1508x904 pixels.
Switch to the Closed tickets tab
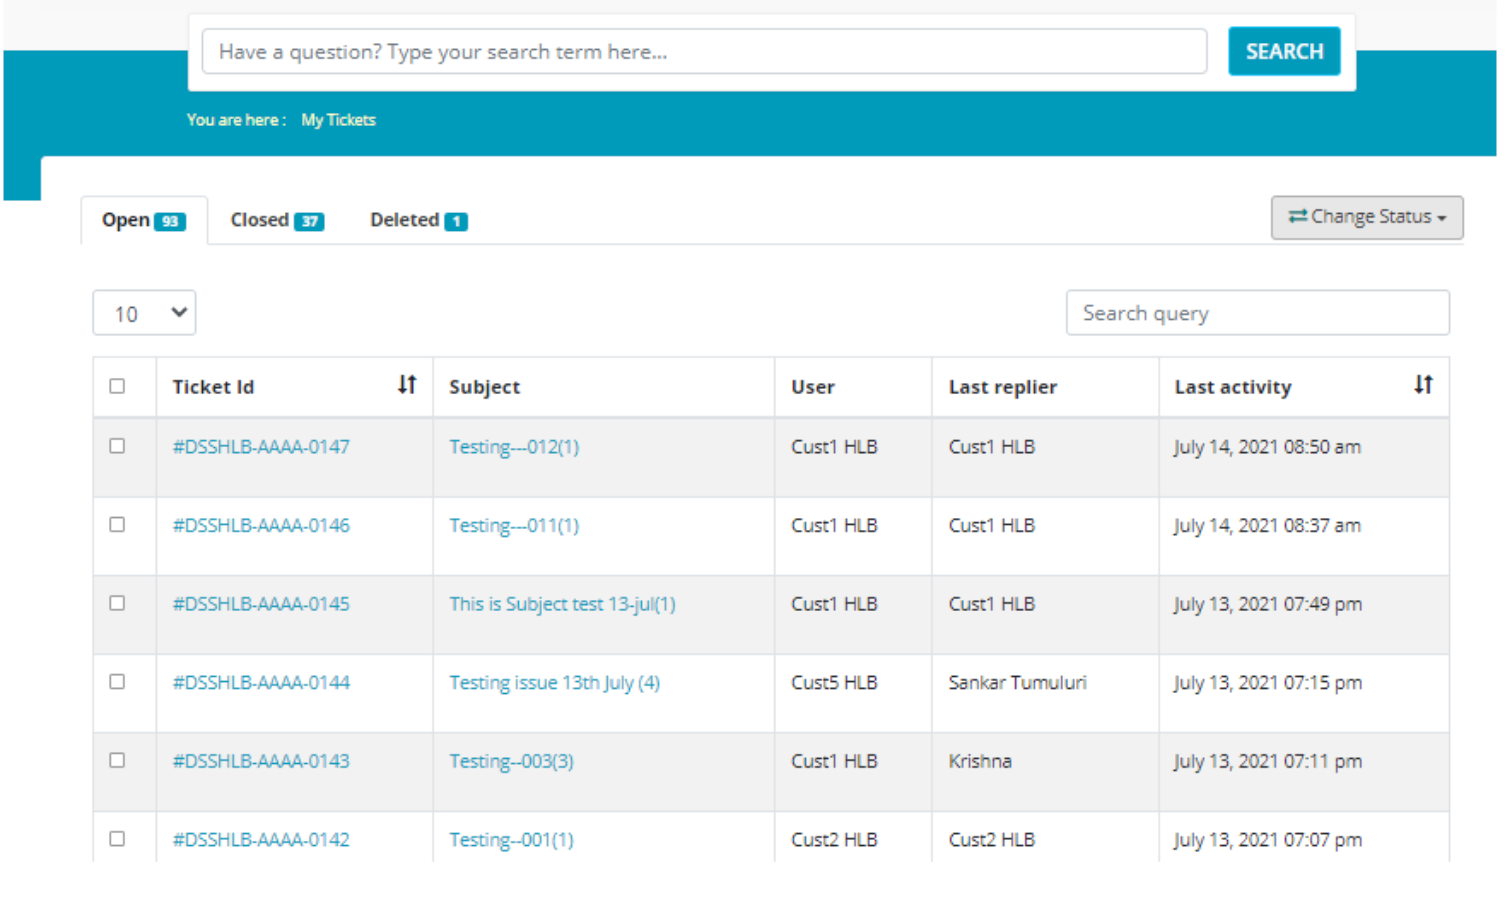(x=260, y=220)
